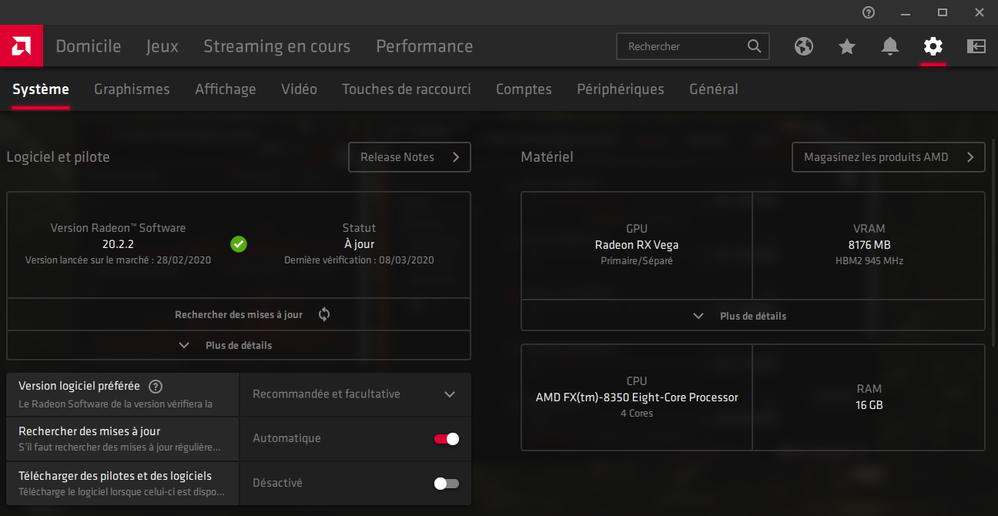Enable Télécharger des pilotes et des logiciels switch
The height and width of the screenshot is (516, 998).
pyautogui.click(x=446, y=484)
